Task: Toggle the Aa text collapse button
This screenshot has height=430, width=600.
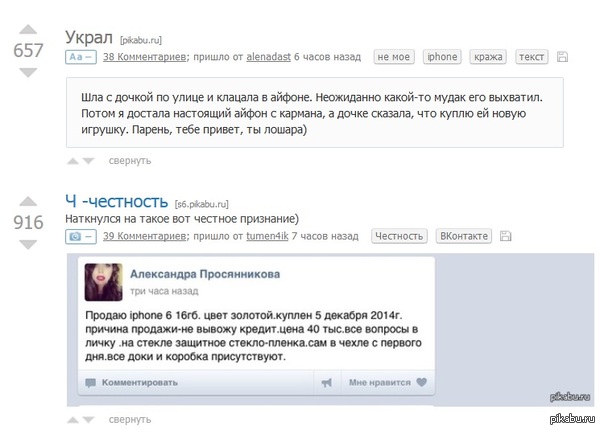Action: (80, 57)
